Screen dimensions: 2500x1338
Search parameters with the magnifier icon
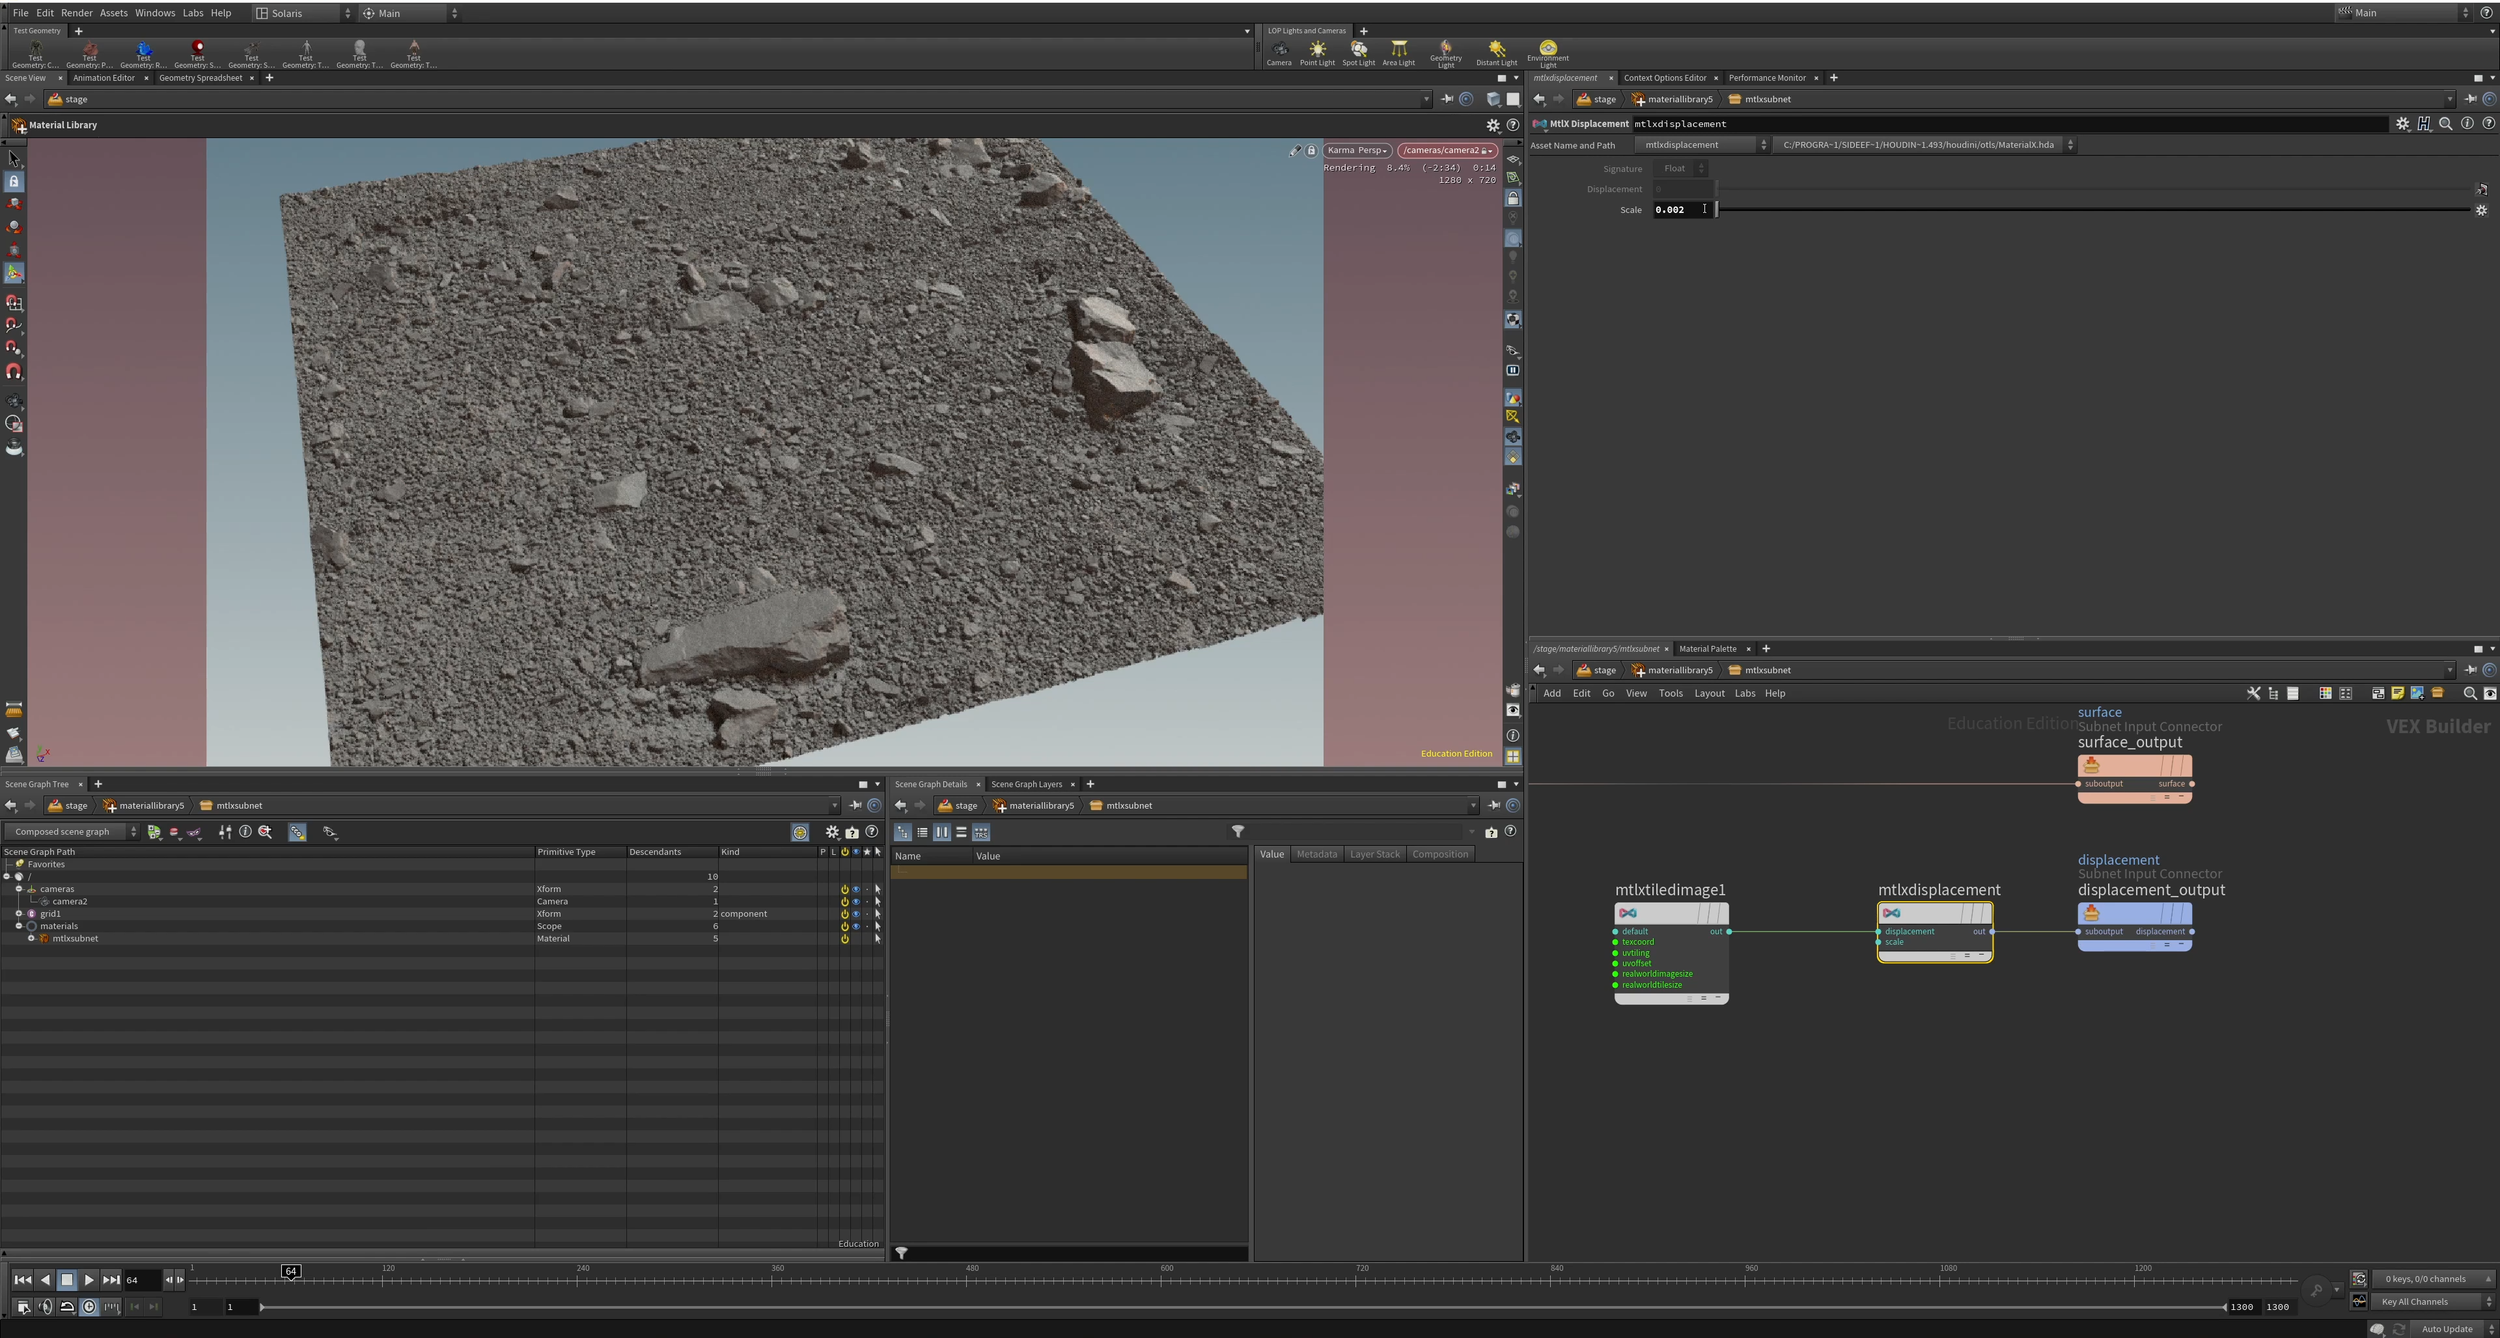coord(2445,124)
